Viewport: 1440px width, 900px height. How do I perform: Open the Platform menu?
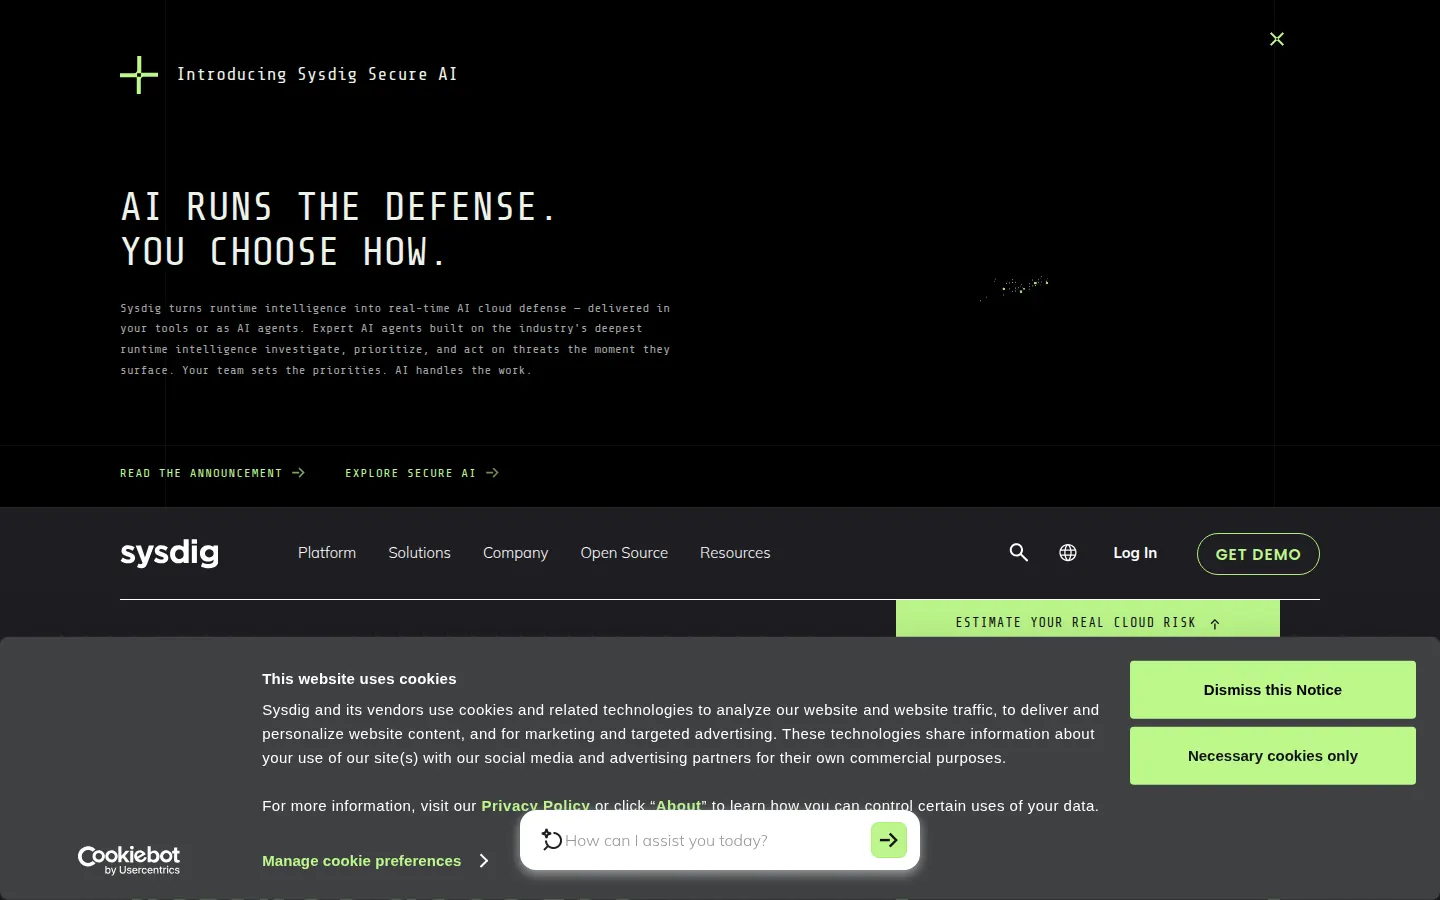point(327,553)
